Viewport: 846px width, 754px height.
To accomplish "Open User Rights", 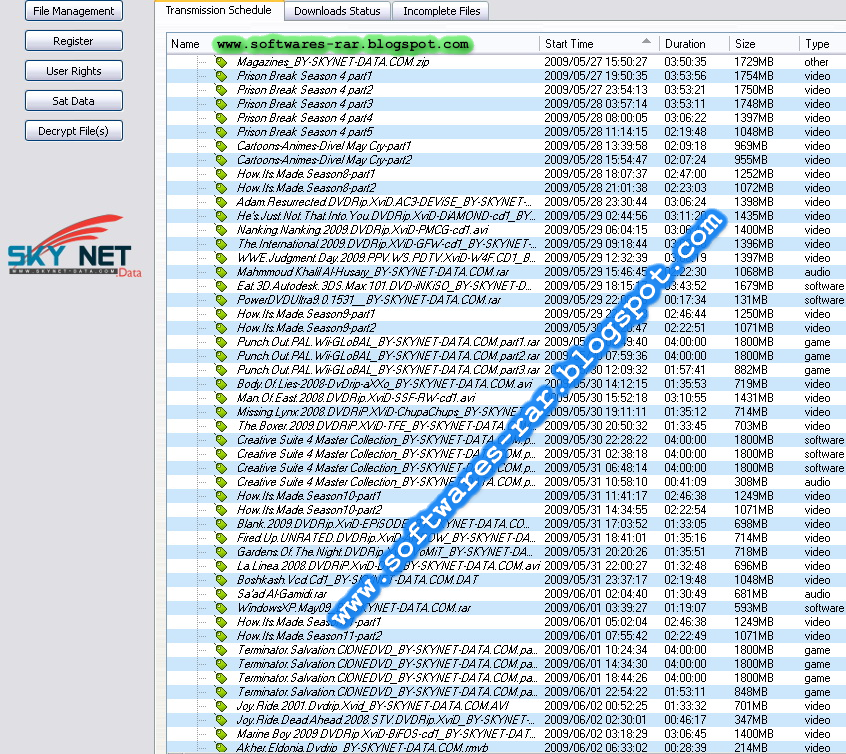I will 74,71.
